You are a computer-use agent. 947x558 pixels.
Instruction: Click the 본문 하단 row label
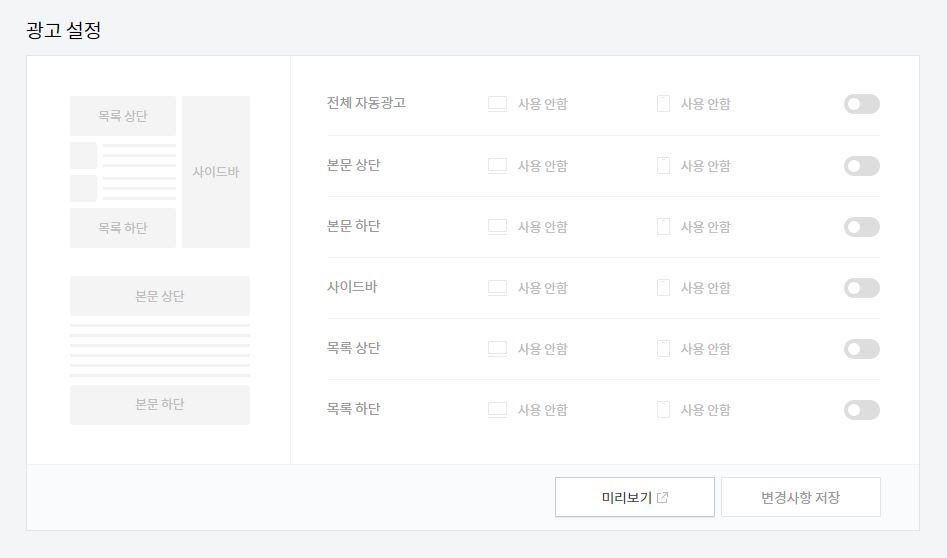point(353,226)
